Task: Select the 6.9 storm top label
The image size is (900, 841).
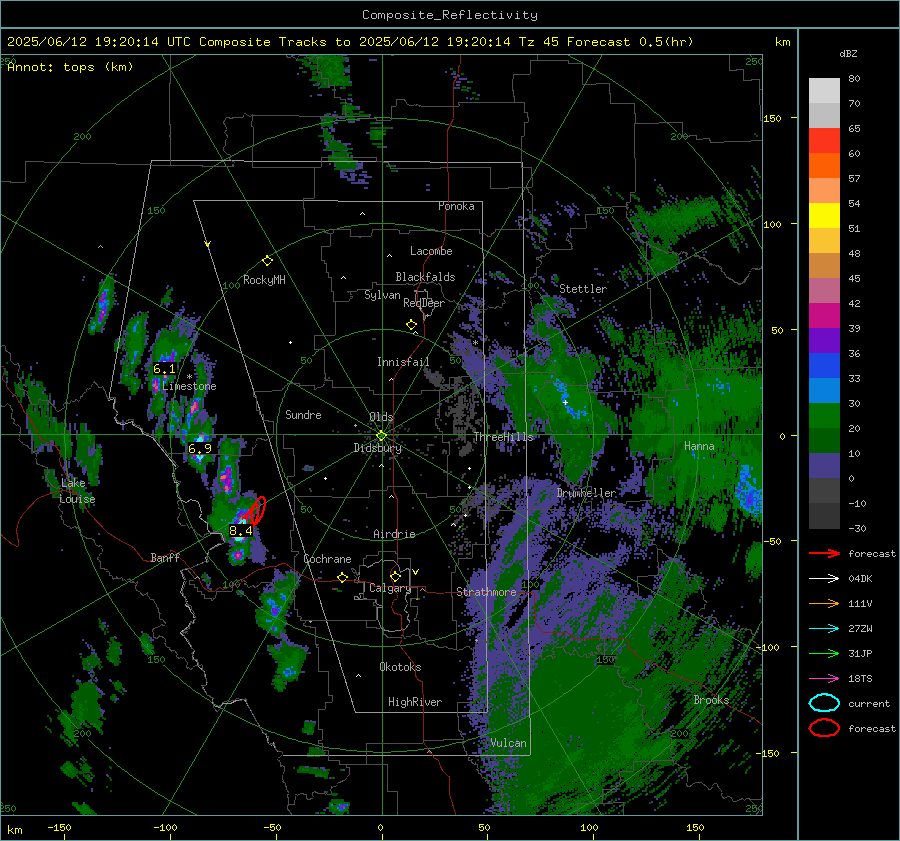Action: (200, 448)
